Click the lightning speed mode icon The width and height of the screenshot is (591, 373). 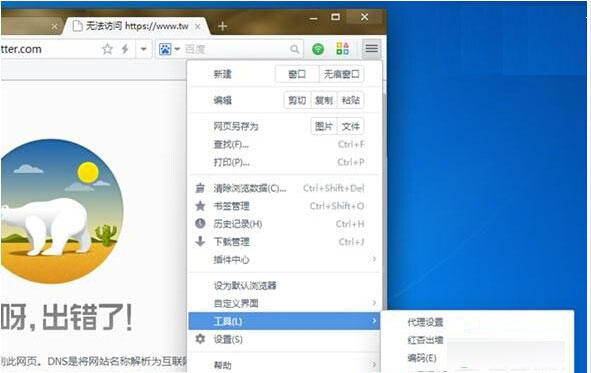coord(125,49)
